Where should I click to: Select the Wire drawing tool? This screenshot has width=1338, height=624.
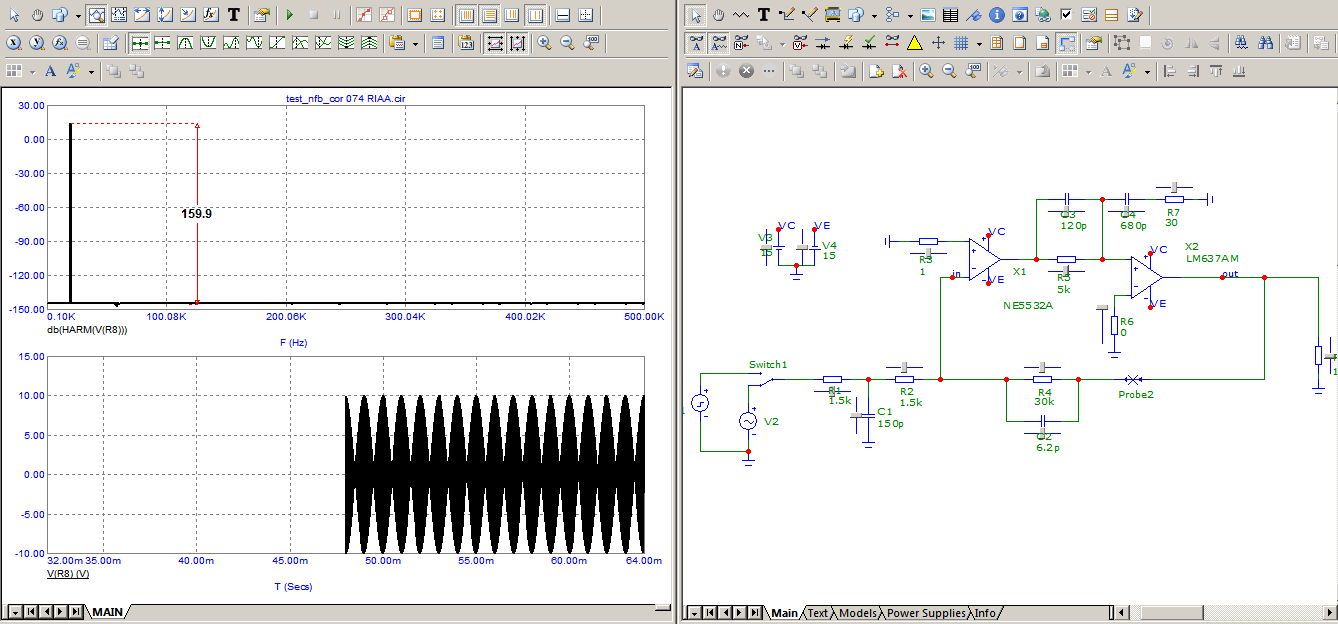tap(786, 15)
